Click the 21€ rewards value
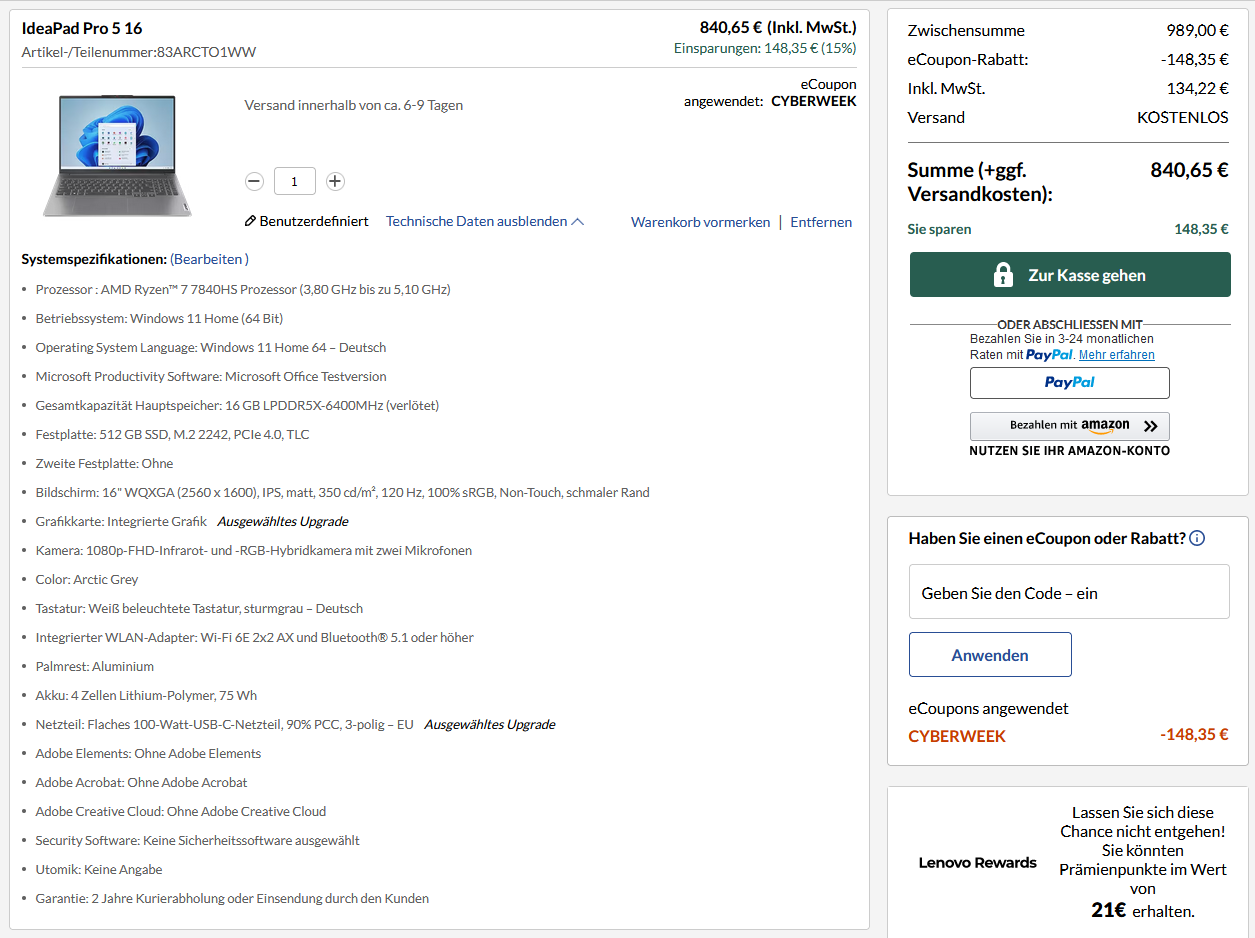Image resolution: width=1255 pixels, height=938 pixels. click(1109, 910)
